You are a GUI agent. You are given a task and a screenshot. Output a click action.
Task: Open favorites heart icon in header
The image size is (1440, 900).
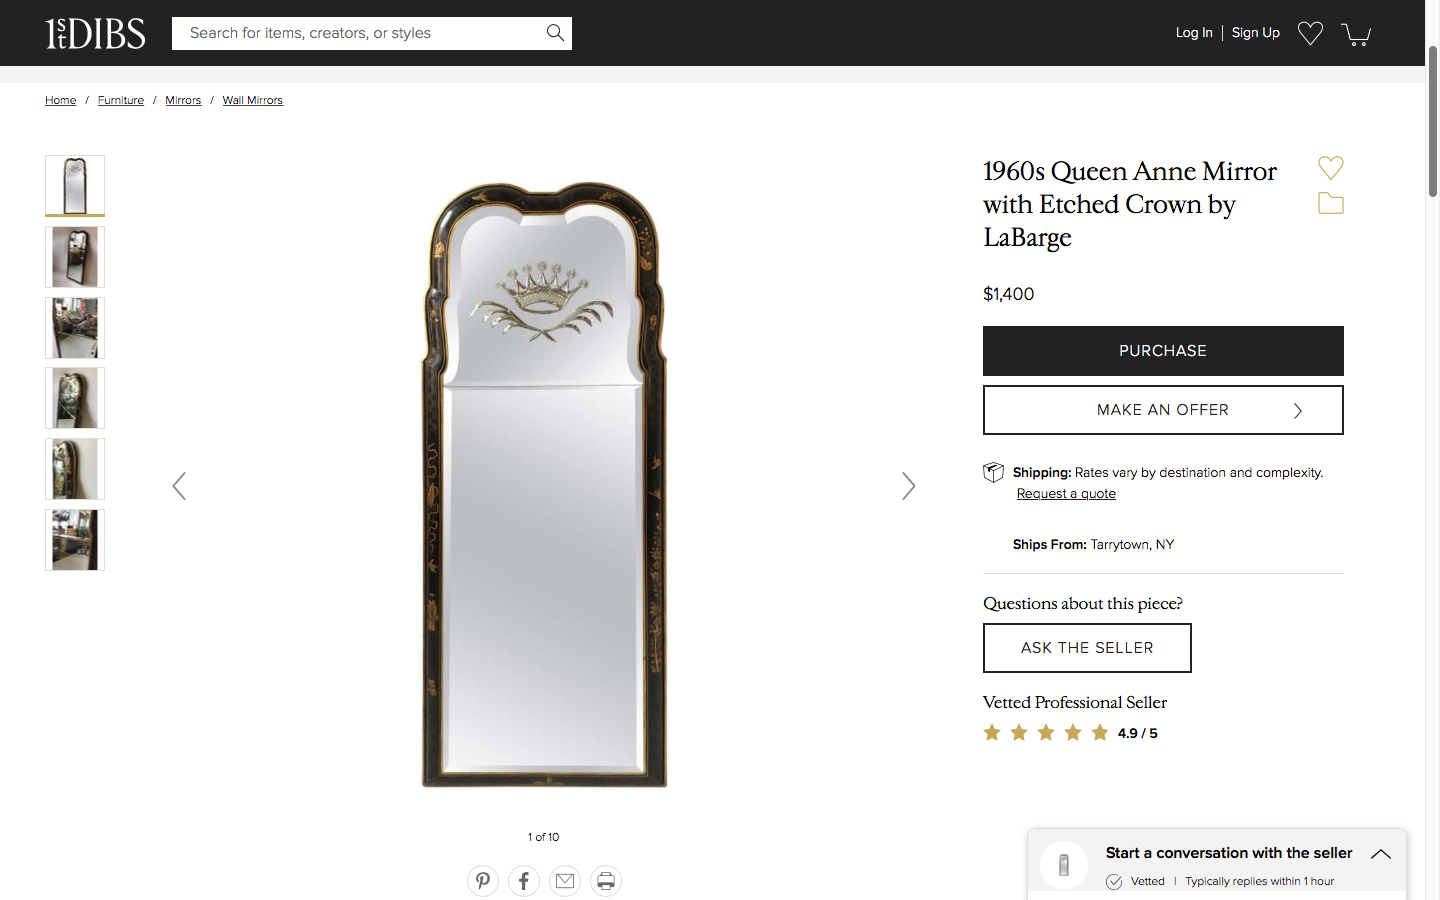click(x=1310, y=33)
